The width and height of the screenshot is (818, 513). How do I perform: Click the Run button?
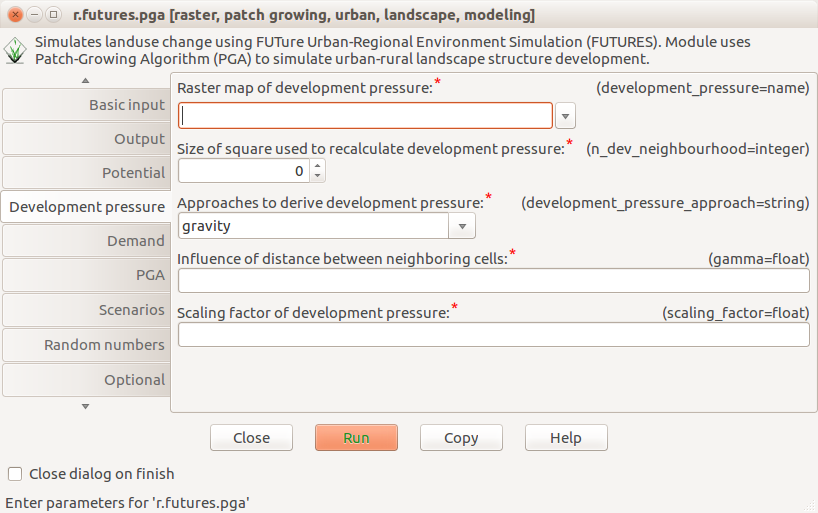(356, 438)
